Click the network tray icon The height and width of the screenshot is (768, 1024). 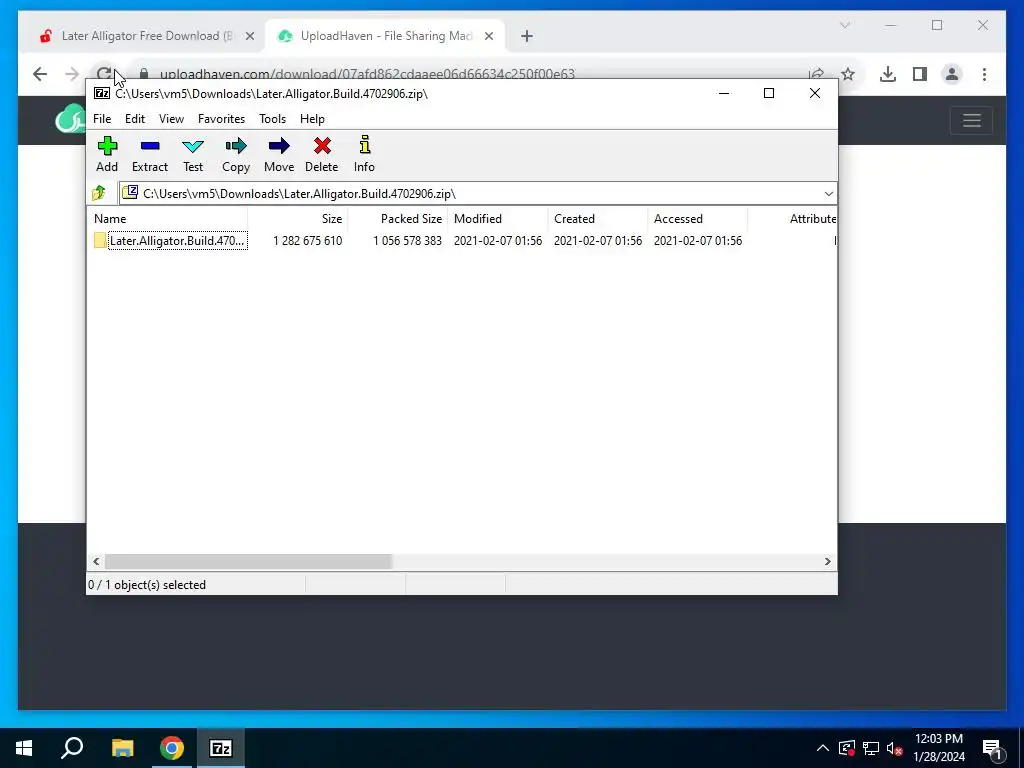tap(871, 748)
